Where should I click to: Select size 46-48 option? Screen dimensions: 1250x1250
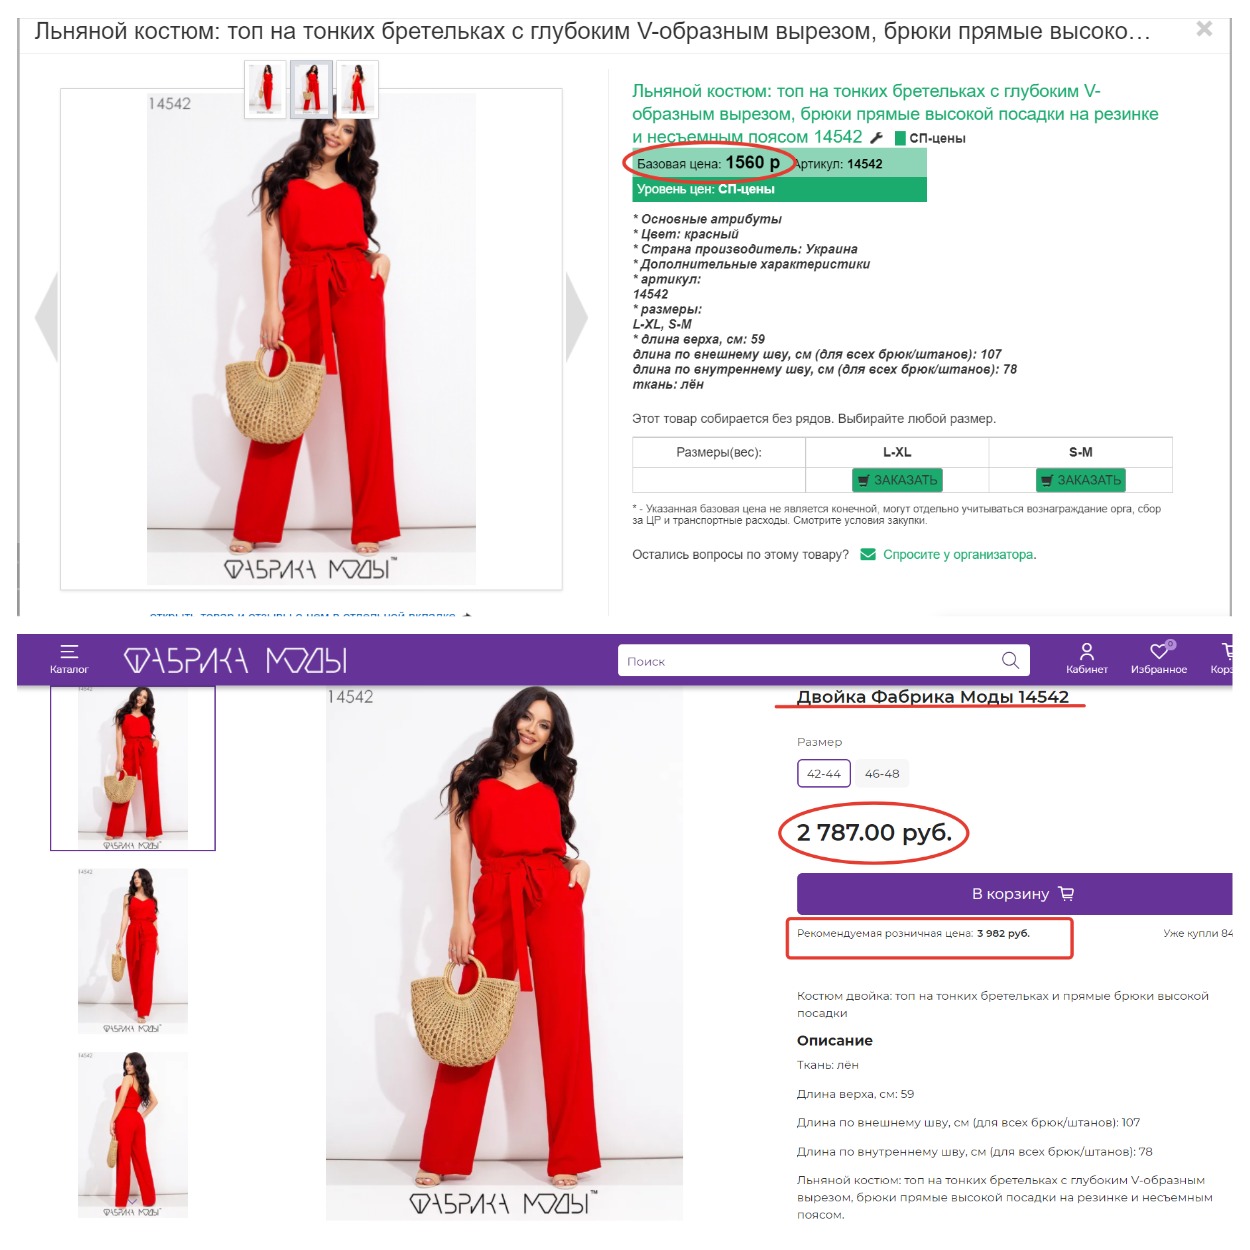[882, 773]
